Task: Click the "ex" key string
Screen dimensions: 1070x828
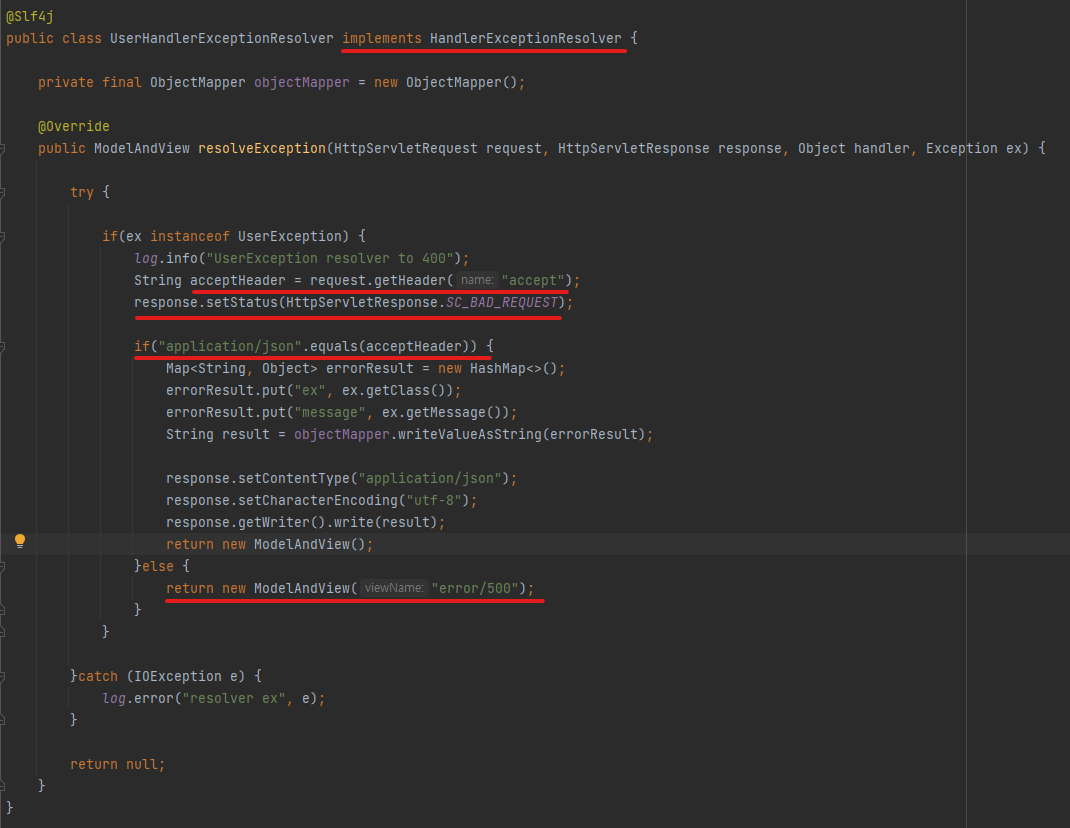Action: [x=310, y=390]
